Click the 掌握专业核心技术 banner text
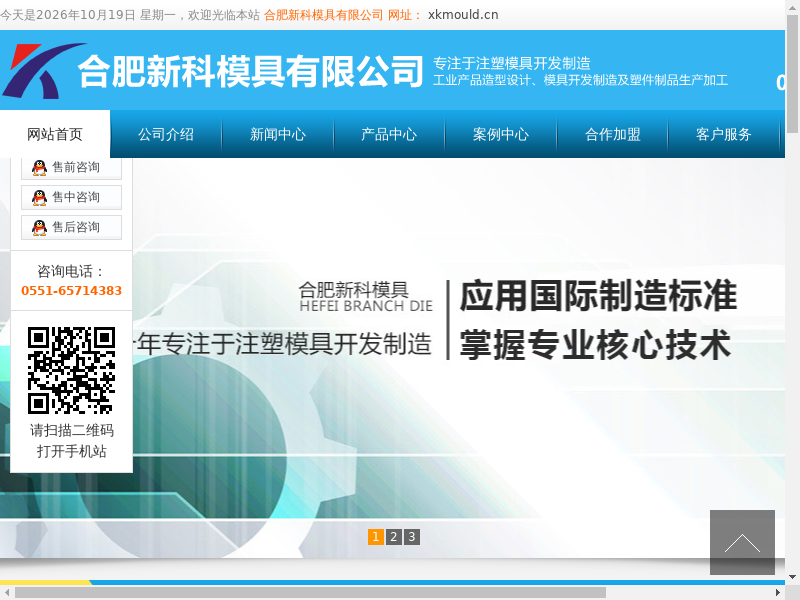 point(595,345)
